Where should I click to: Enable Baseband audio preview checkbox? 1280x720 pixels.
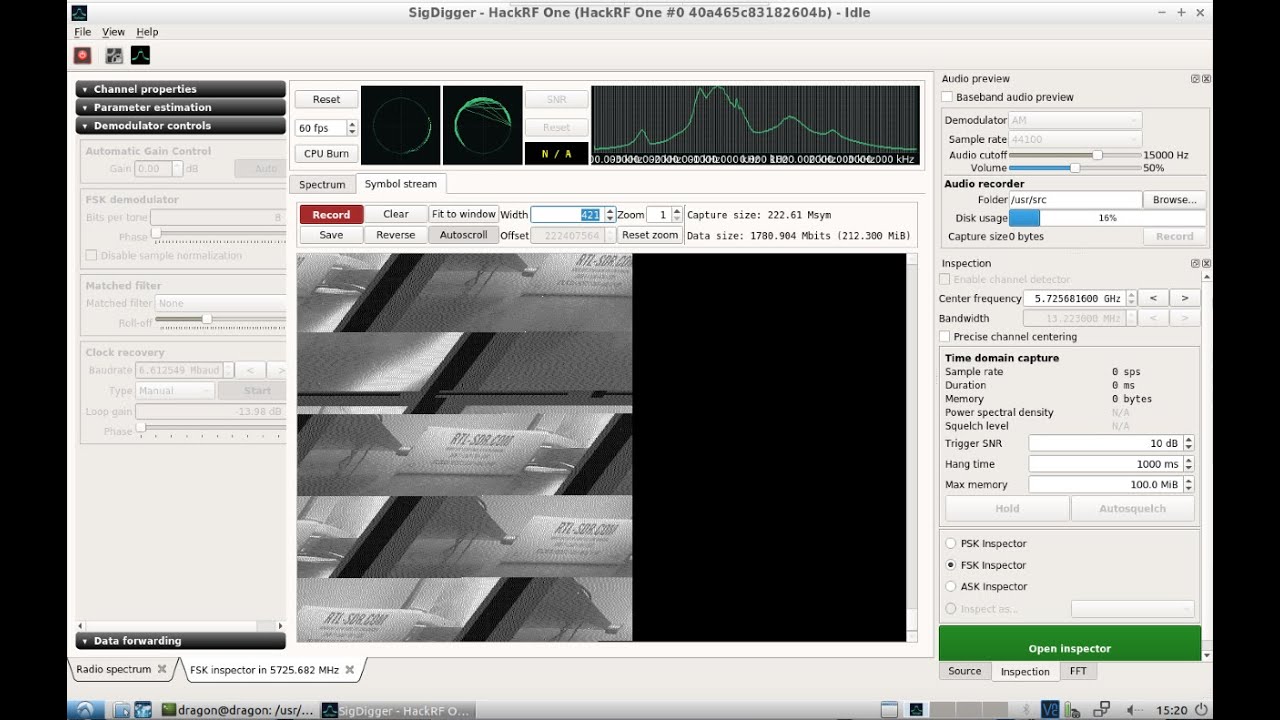[x=947, y=97]
